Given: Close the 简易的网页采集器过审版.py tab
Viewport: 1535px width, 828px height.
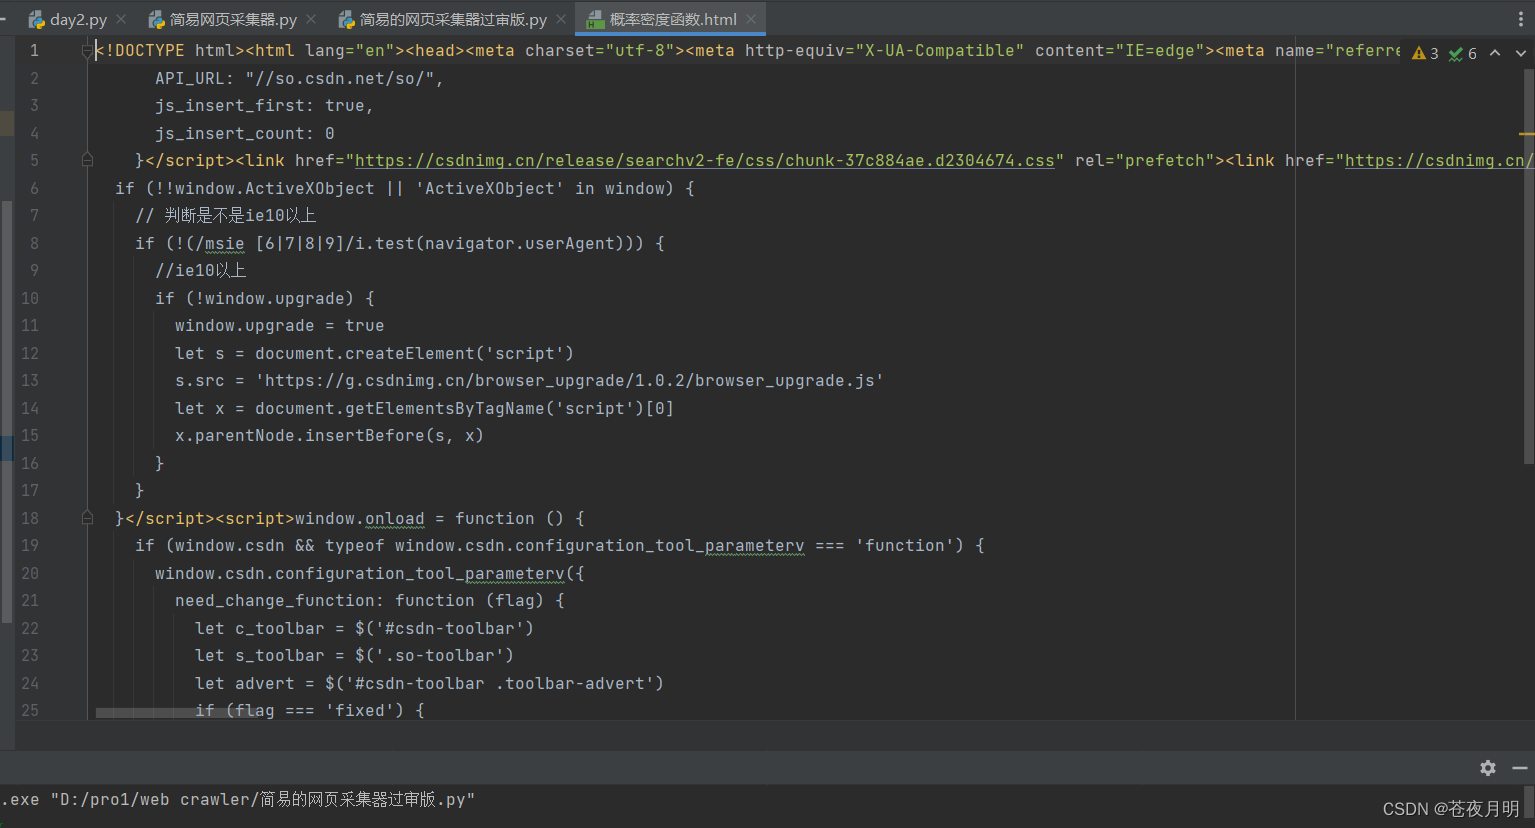Looking at the screenshot, I should tap(561, 19).
